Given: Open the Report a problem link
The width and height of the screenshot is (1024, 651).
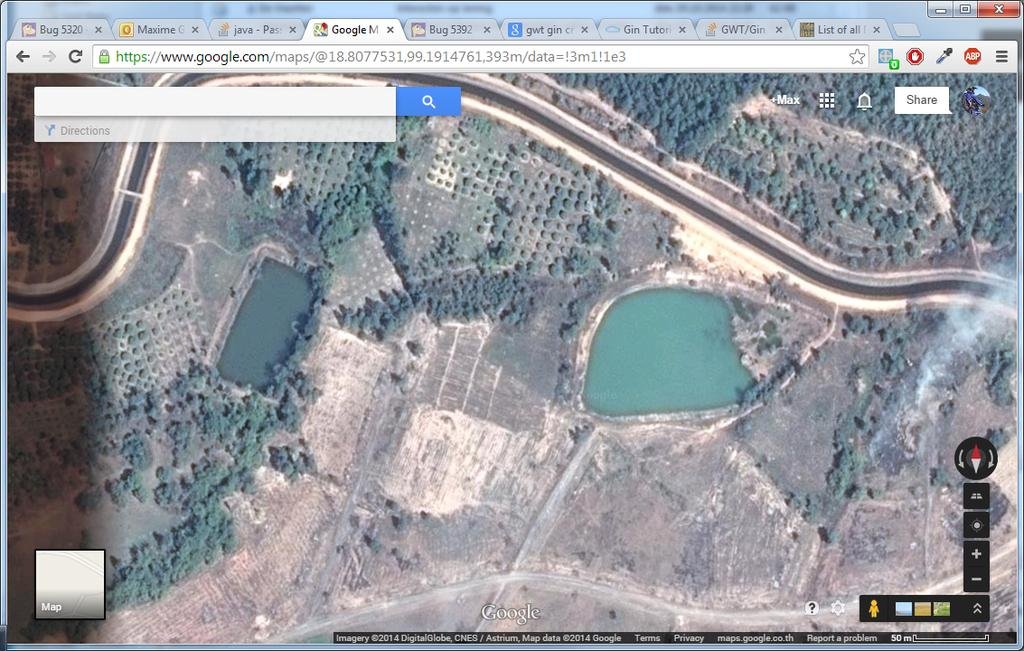Looking at the screenshot, I should [x=841, y=638].
